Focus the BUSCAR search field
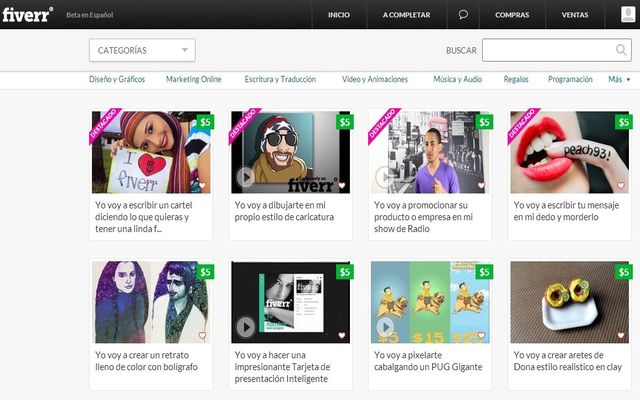 pos(547,50)
